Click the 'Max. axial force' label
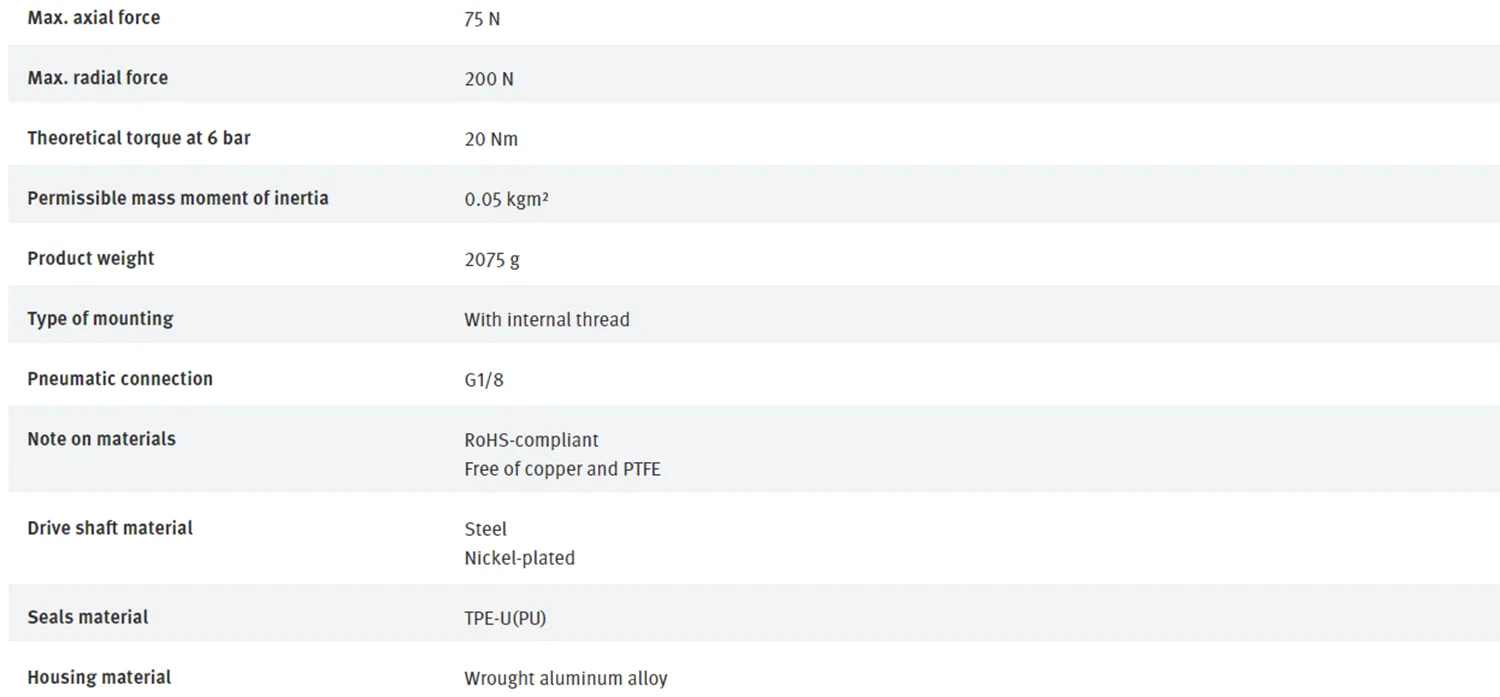1500x697 pixels. tap(93, 18)
